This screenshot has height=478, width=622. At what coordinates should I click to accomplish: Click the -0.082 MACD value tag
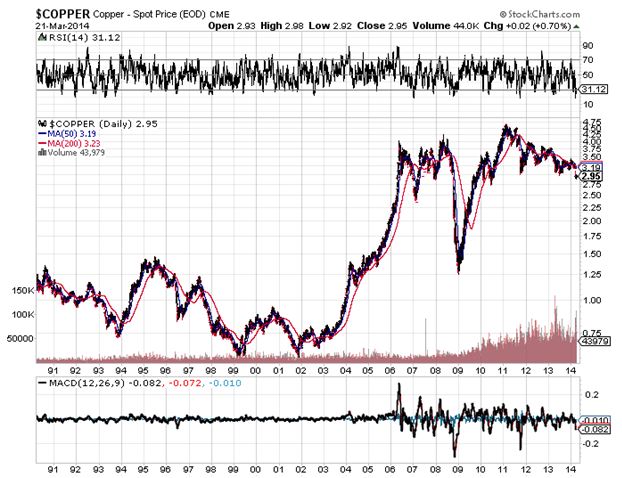tap(594, 429)
